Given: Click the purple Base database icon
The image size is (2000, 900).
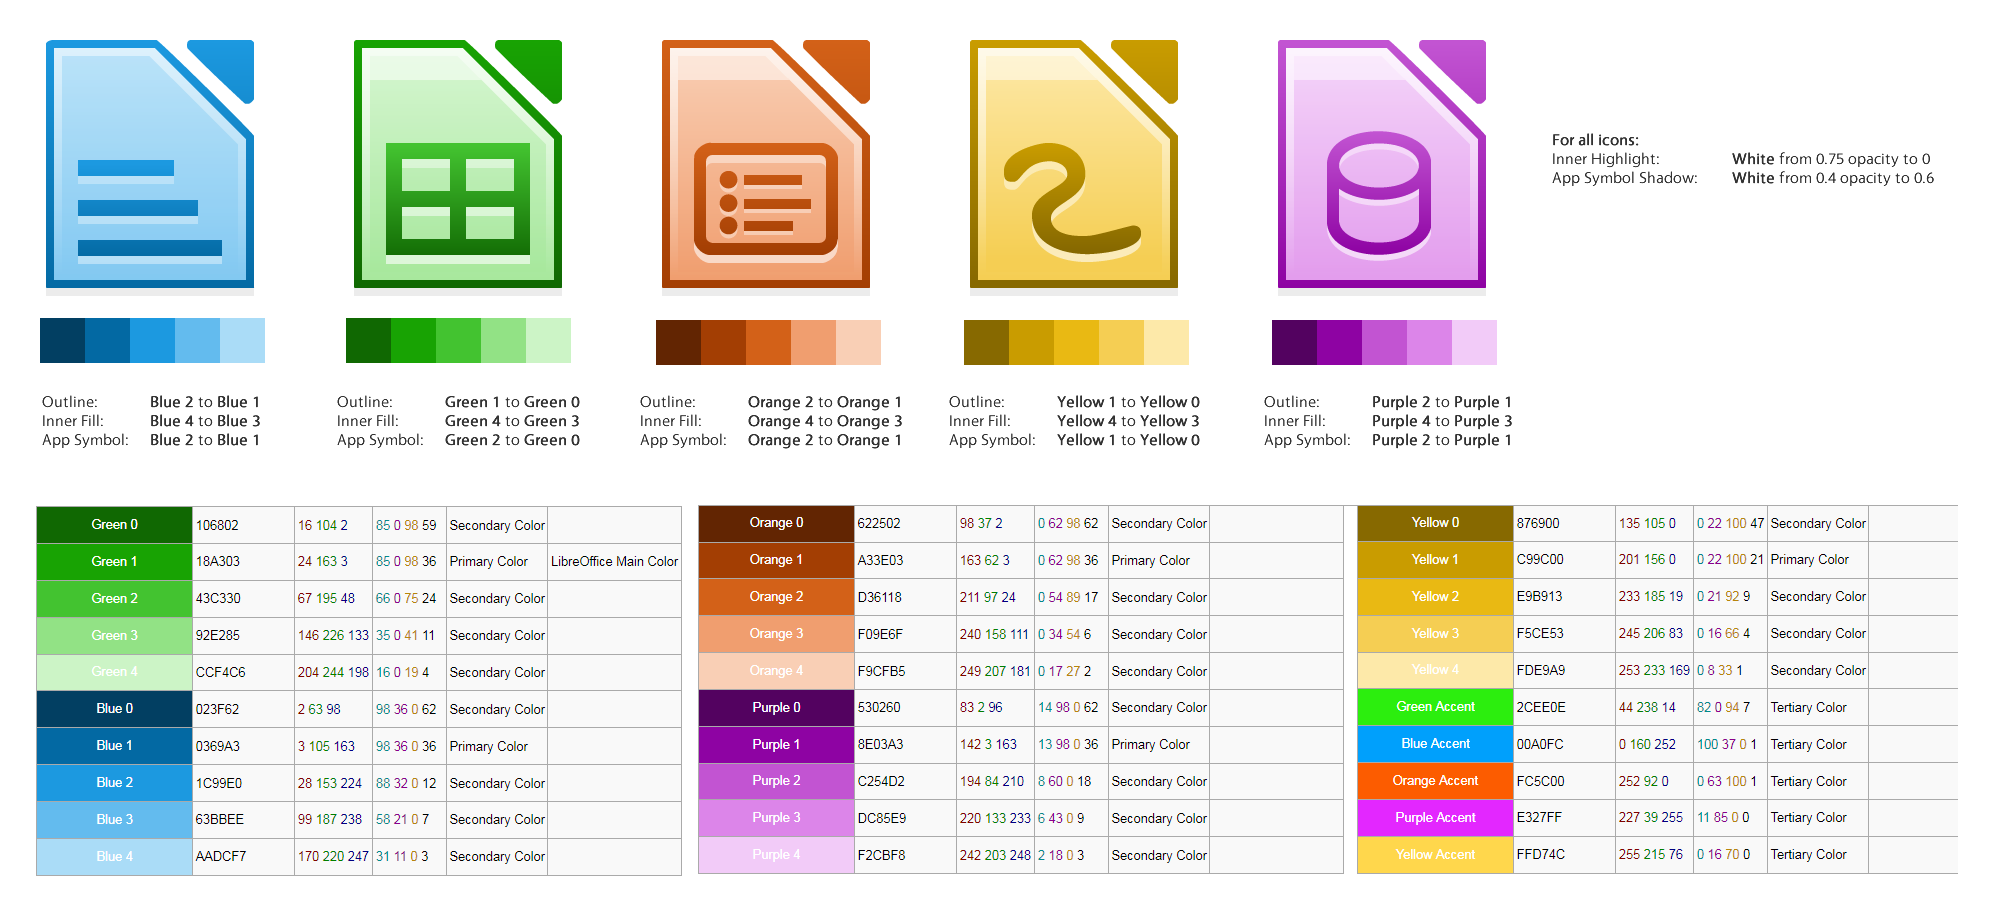Looking at the screenshot, I should pos(1380,165).
